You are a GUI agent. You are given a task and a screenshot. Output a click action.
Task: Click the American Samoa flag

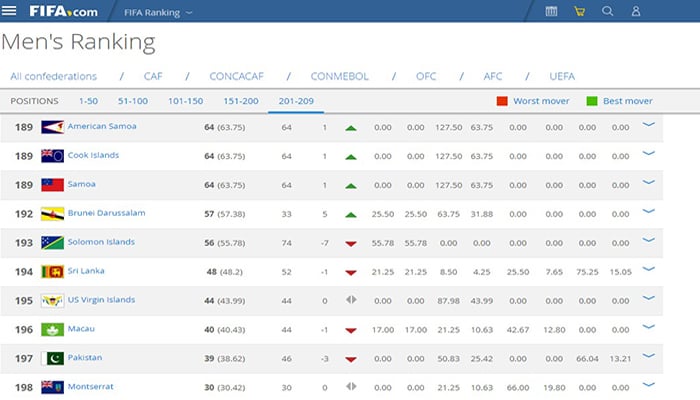[52, 127]
